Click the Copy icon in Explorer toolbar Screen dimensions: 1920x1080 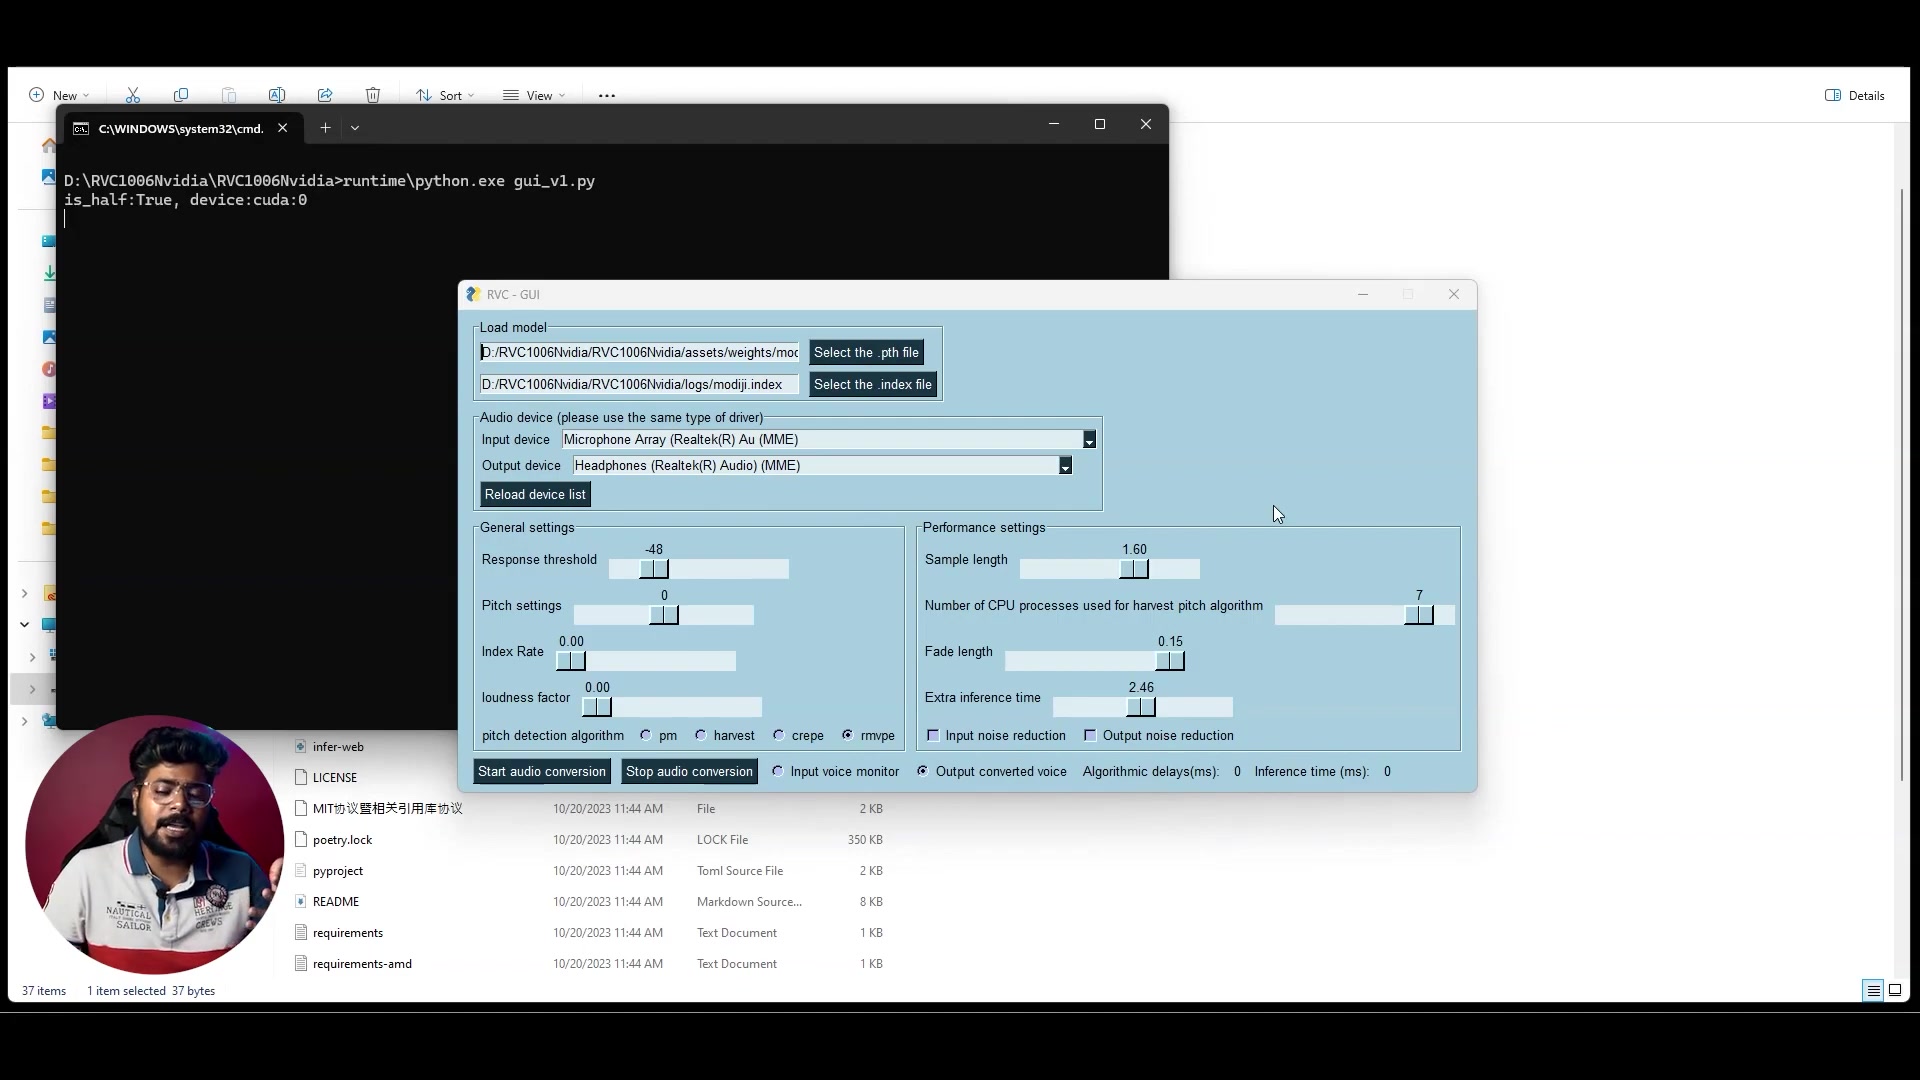pos(181,95)
